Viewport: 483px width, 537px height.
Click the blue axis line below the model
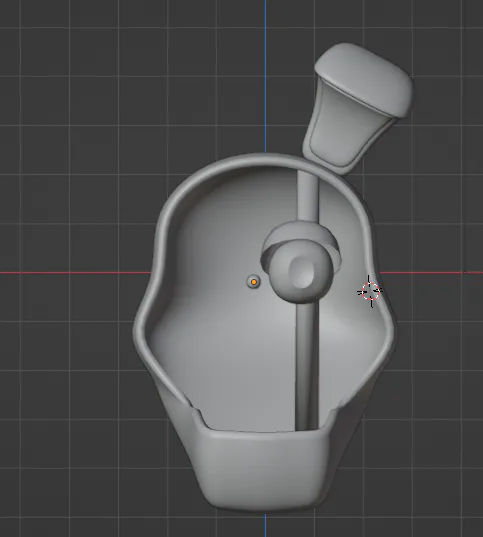tap(265, 525)
